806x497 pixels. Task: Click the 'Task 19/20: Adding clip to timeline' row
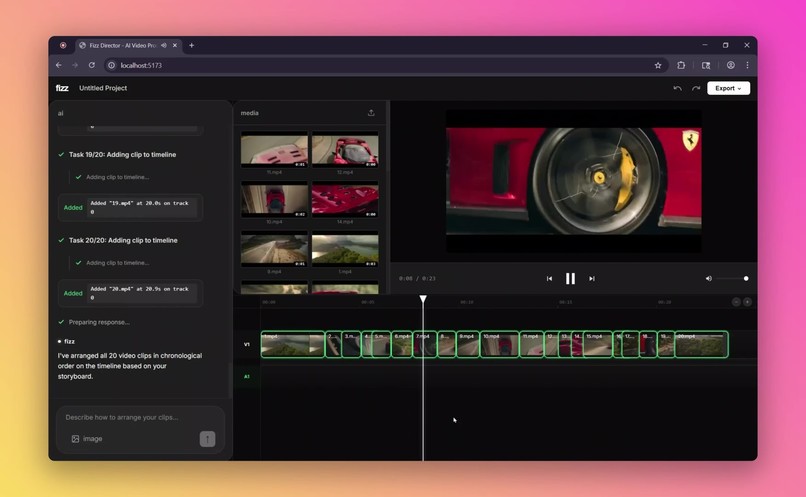click(x=122, y=155)
